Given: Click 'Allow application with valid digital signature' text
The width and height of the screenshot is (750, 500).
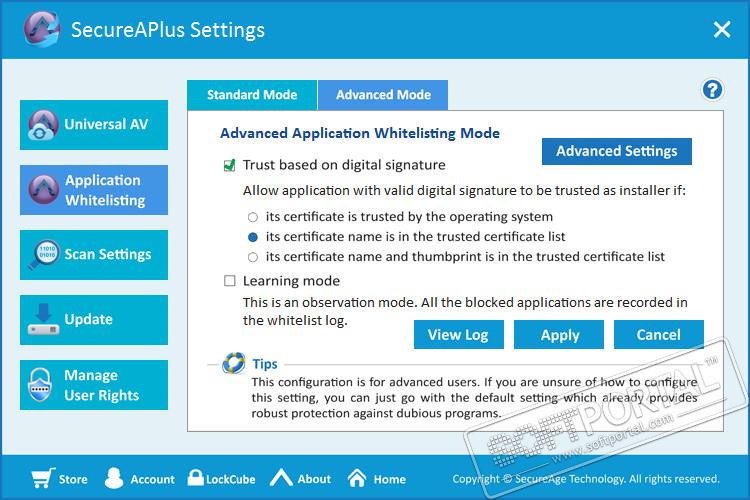Looking at the screenshot, I should [464, 190].
